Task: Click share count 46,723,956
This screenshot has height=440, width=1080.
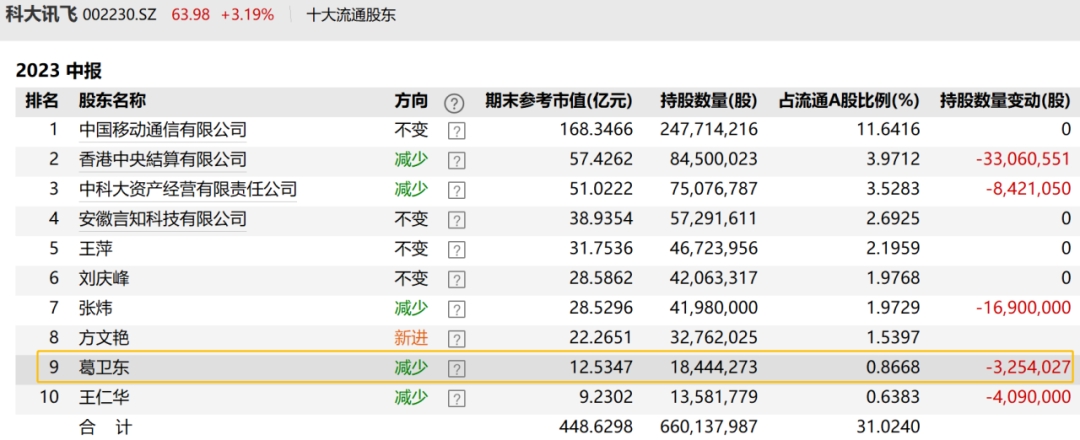Action: click(x=713, y=249)
